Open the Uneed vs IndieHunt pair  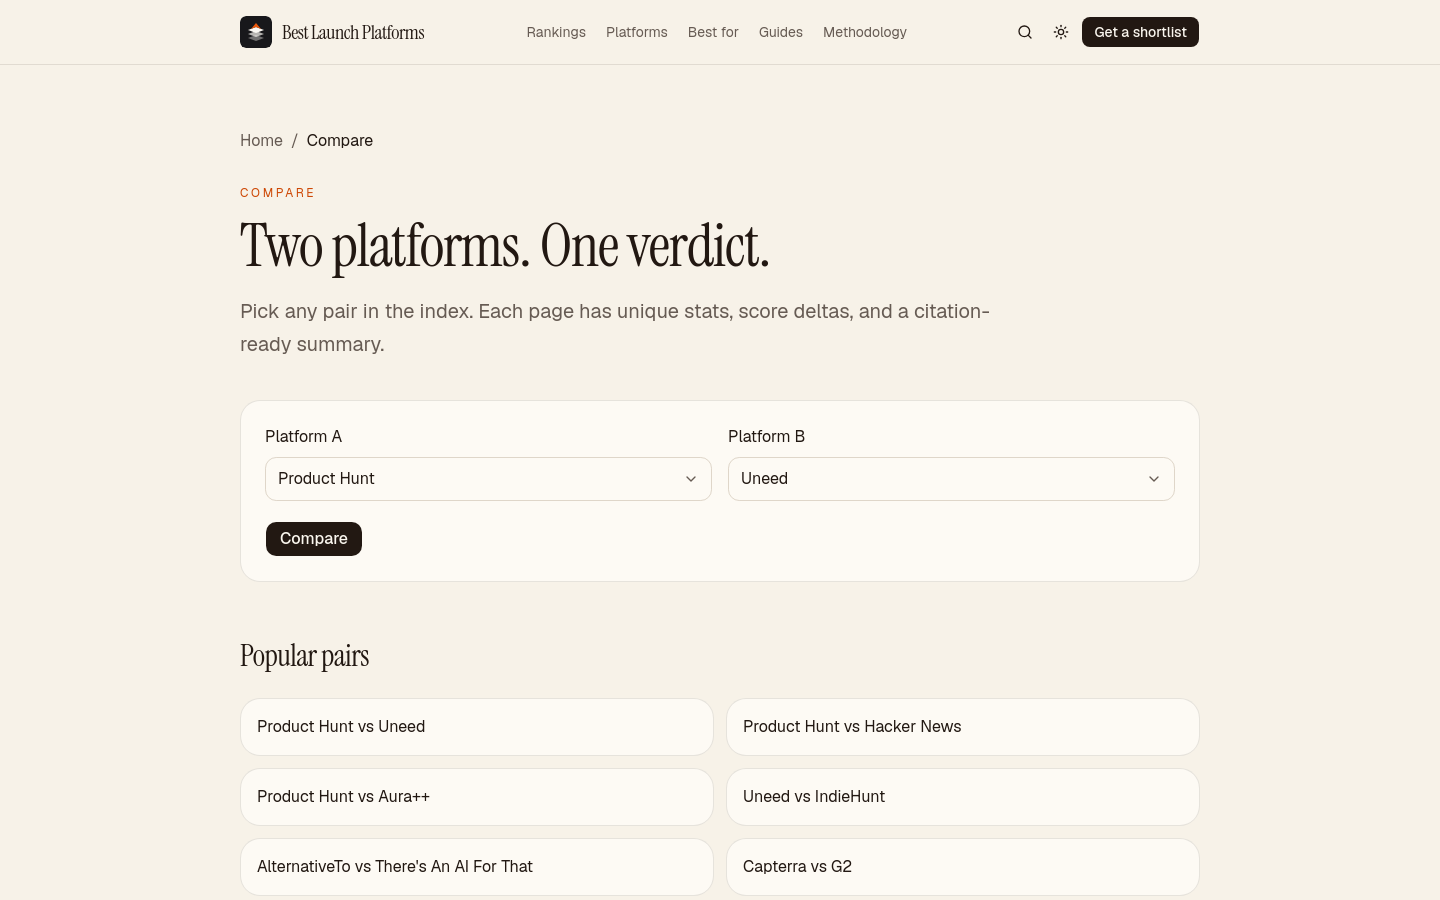[x=963, y=797]
